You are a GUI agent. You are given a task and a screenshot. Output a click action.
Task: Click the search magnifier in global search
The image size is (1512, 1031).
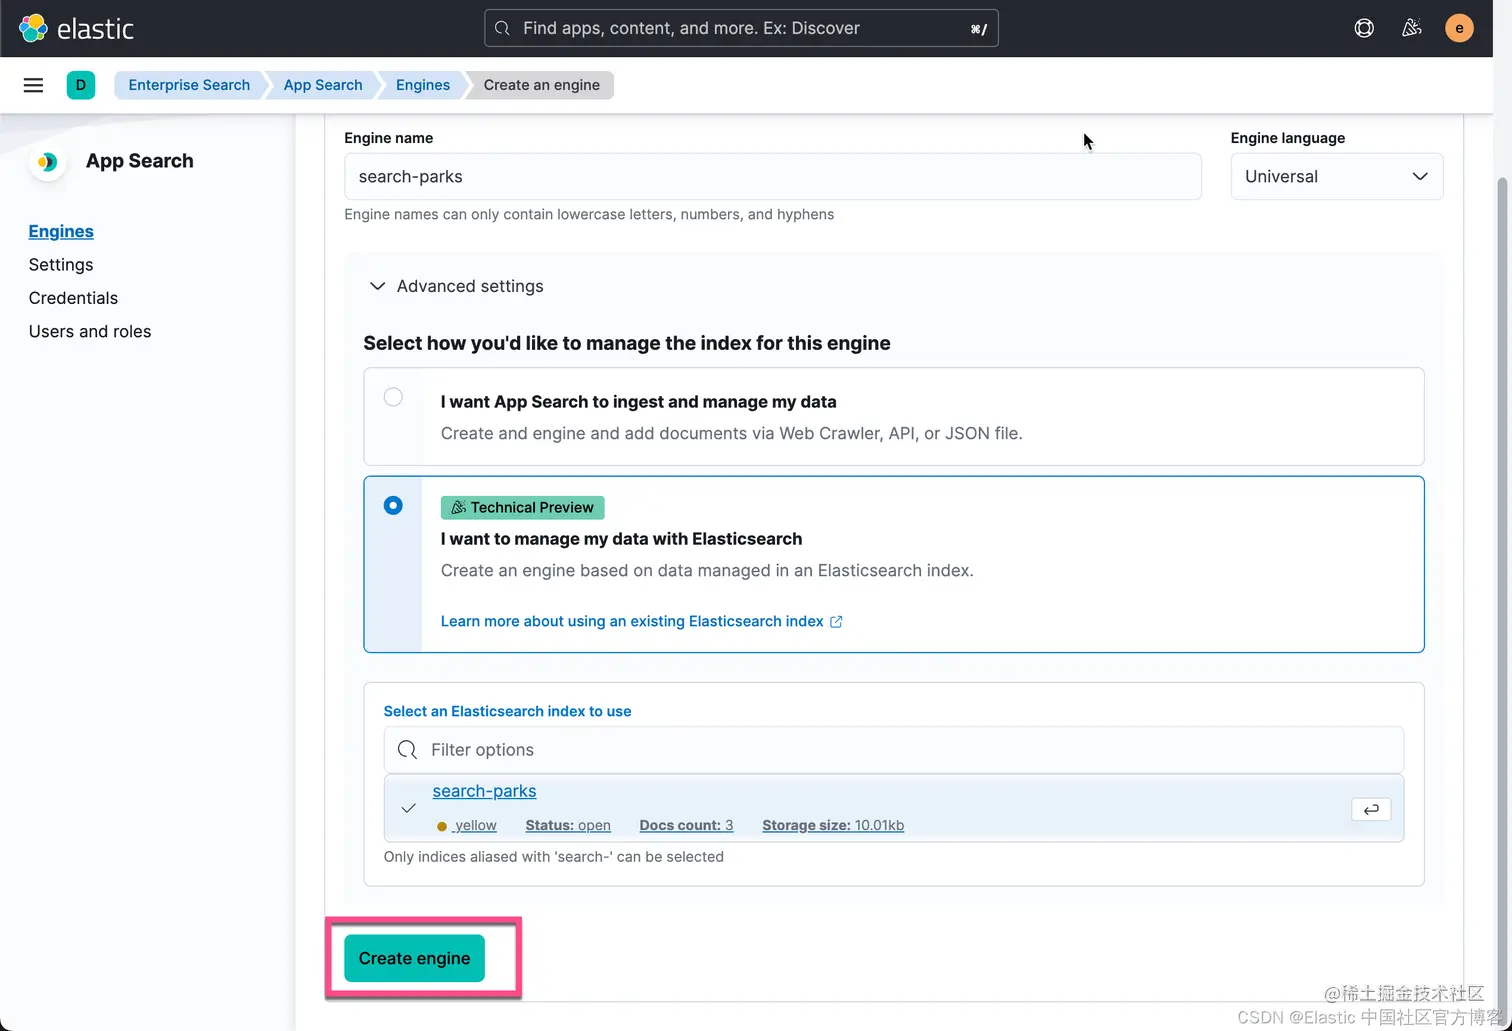[x=503, y=28]
